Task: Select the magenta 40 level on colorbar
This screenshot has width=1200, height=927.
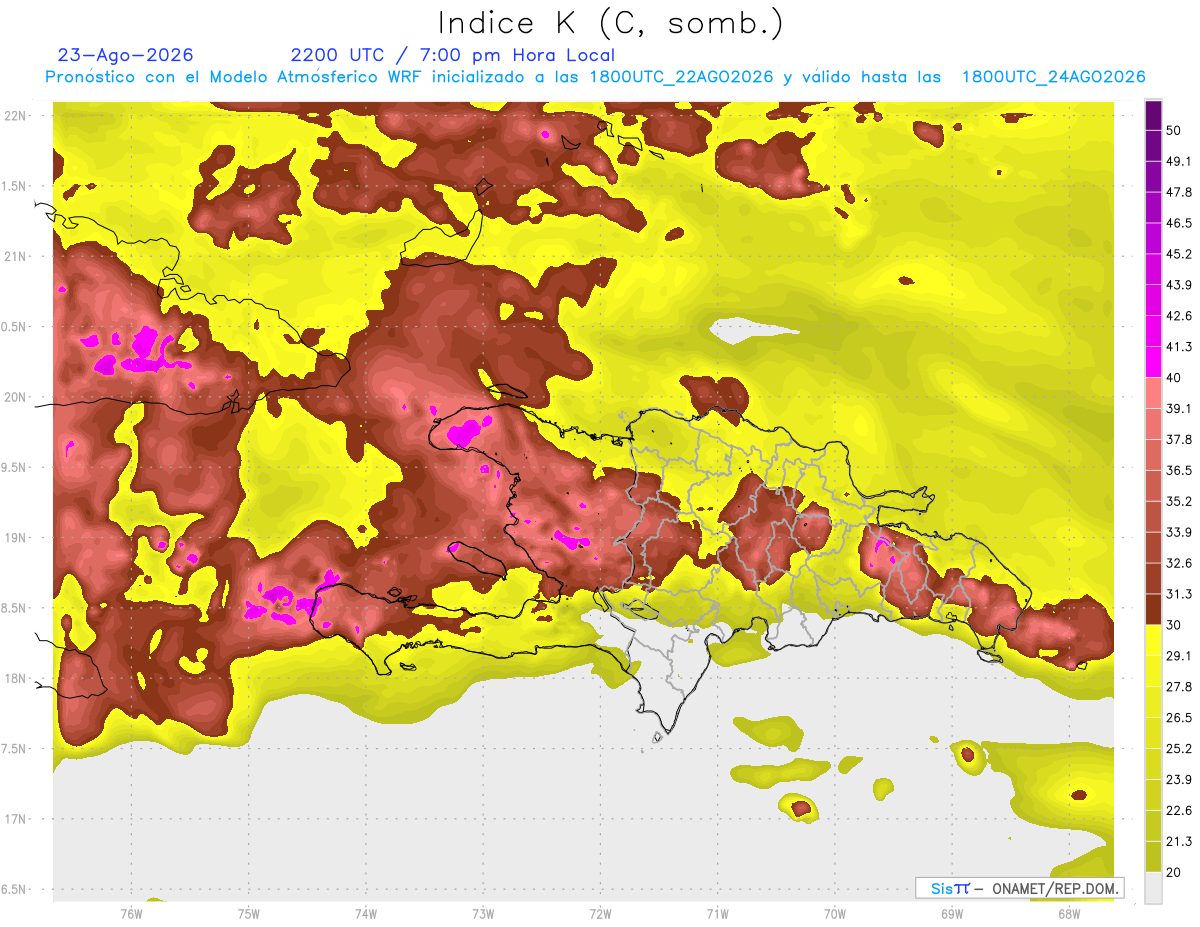Action: [1153, 361]
